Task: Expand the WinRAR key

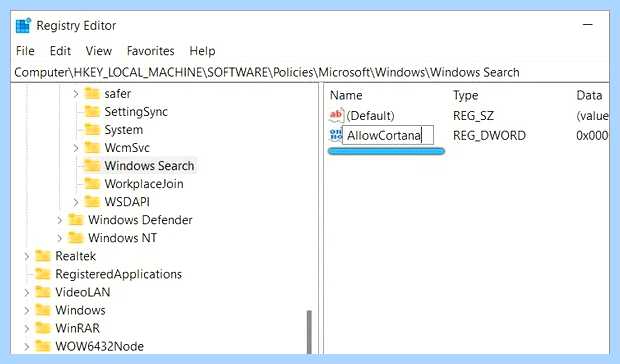Action: click(x=26, y=328)
